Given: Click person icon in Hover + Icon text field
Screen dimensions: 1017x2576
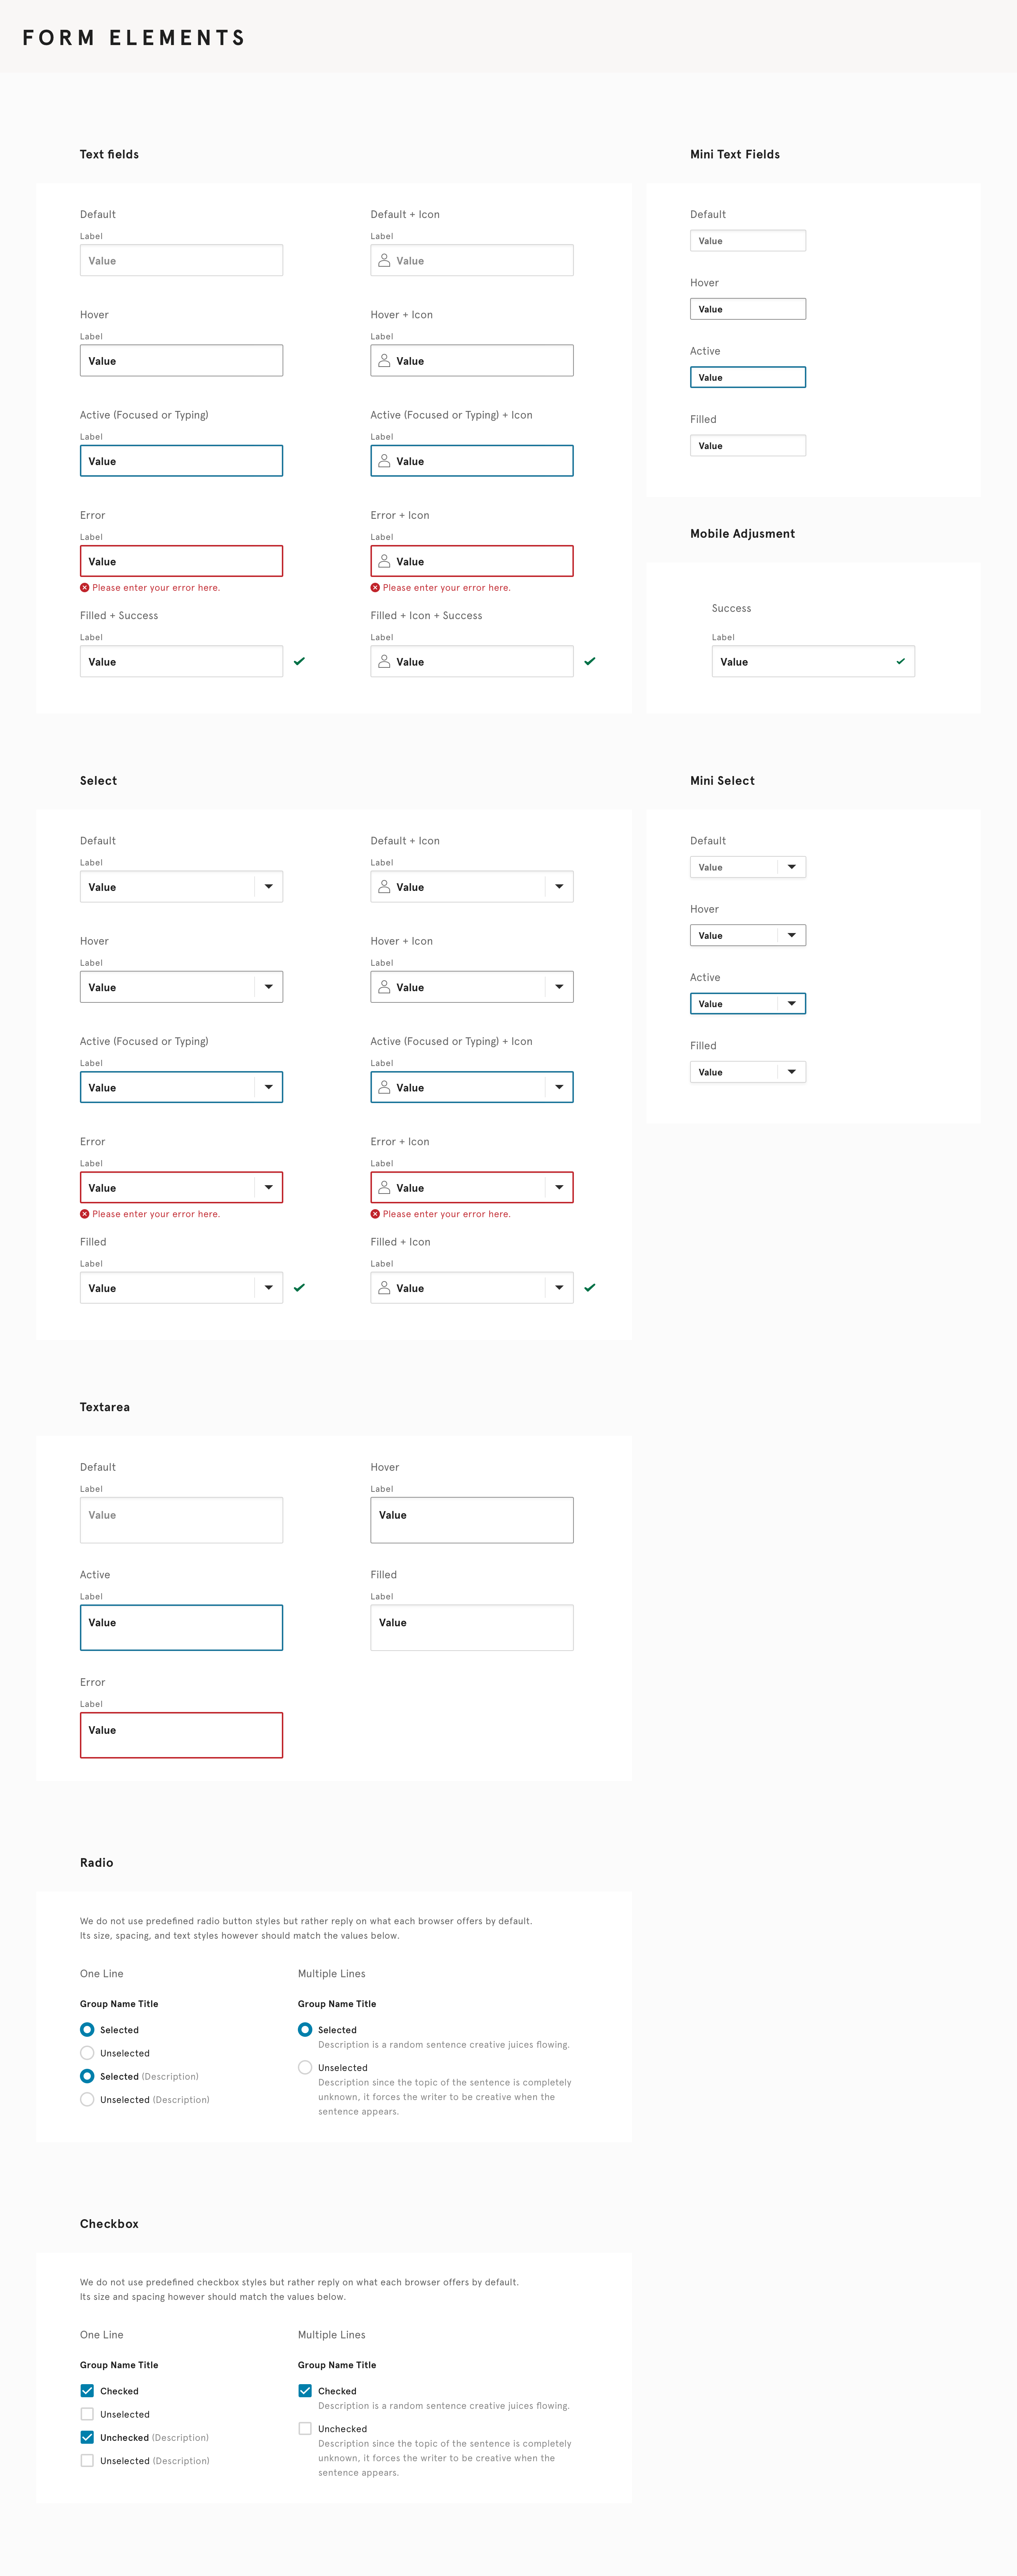Looking at the screenshot, I should click(x=384, y=360).
